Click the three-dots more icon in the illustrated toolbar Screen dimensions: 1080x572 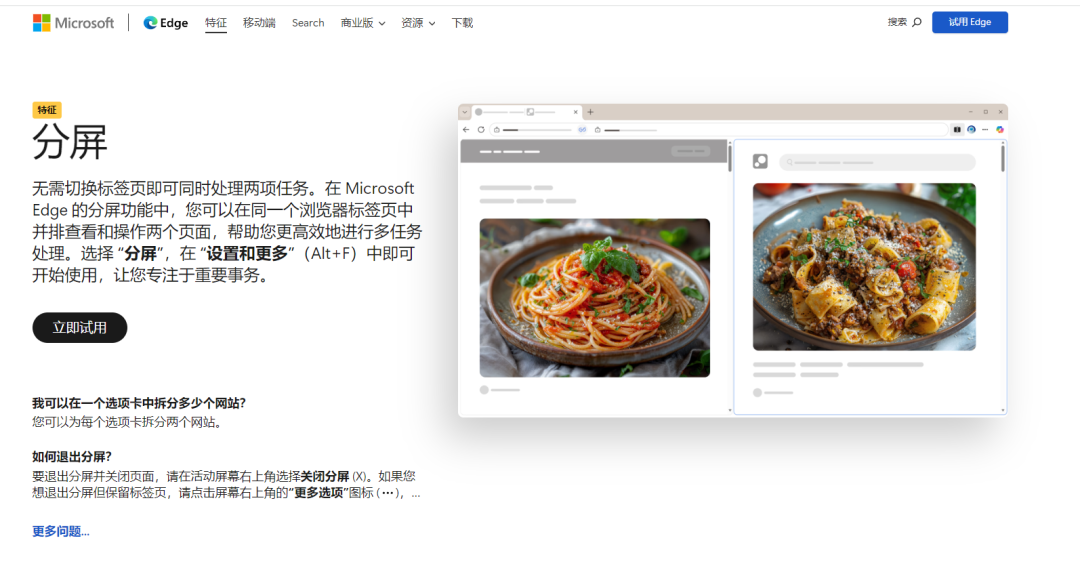coord(985,130)
